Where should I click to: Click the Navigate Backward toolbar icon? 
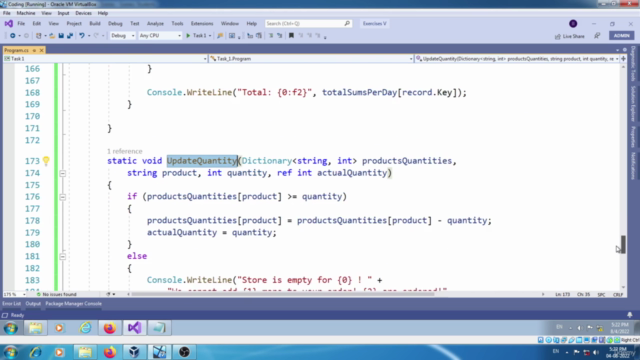(13, 36)
